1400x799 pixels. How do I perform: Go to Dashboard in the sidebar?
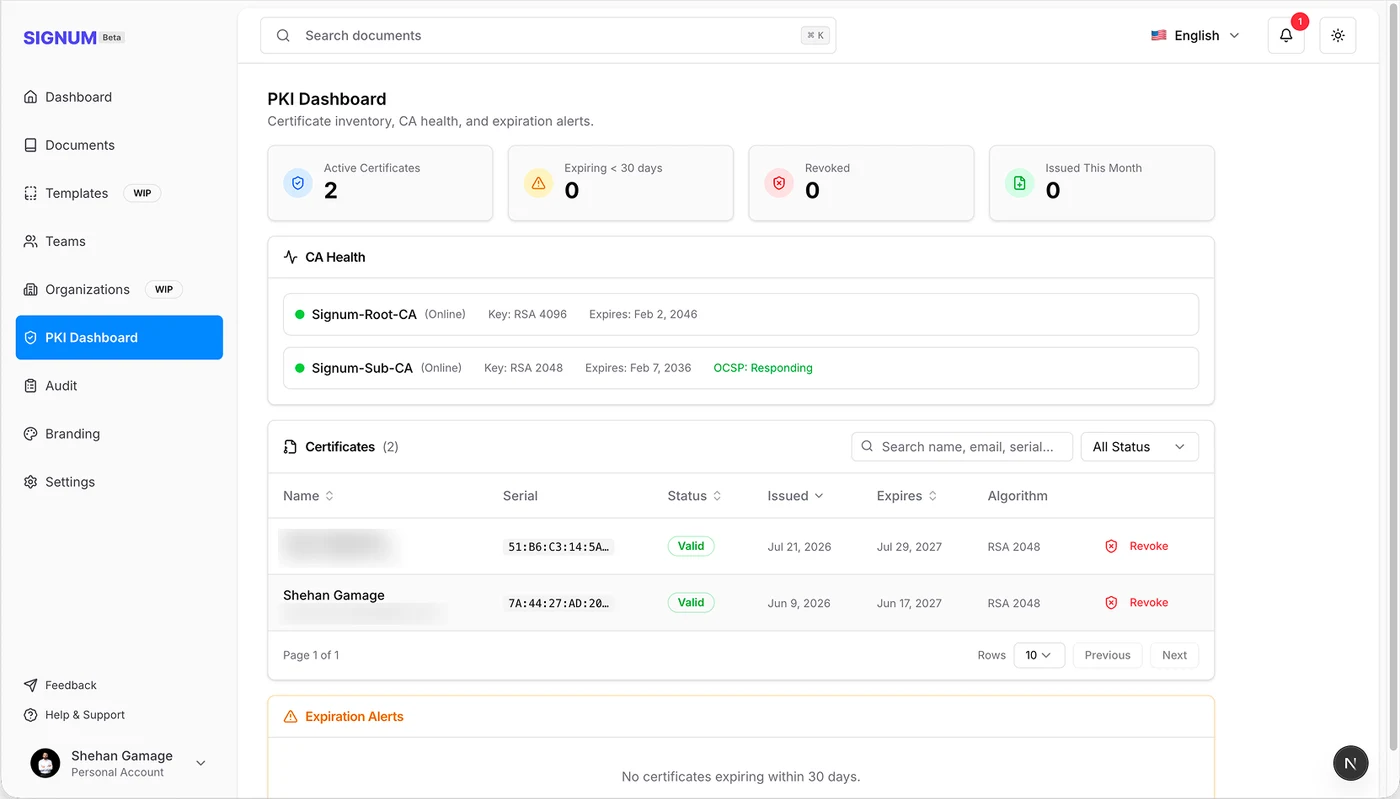pos(119,97)
